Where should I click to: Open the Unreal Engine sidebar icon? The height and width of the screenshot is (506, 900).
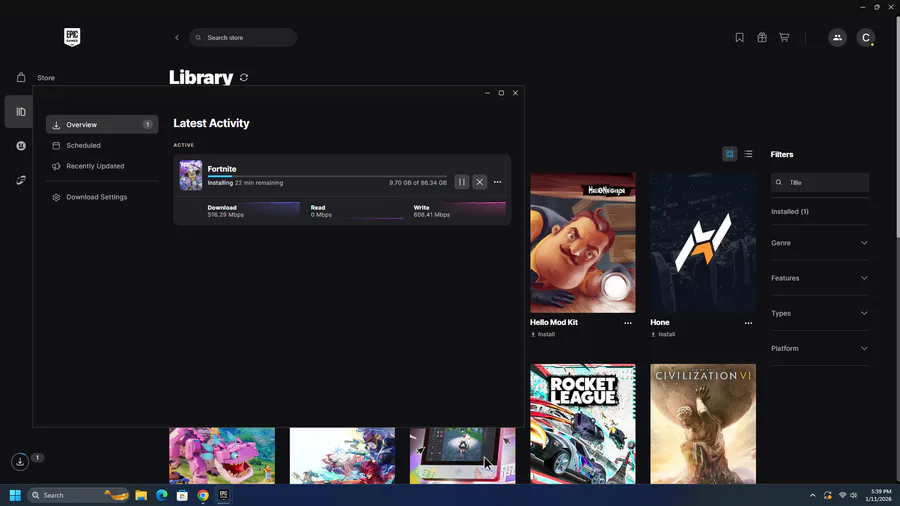tap(21, 146)
